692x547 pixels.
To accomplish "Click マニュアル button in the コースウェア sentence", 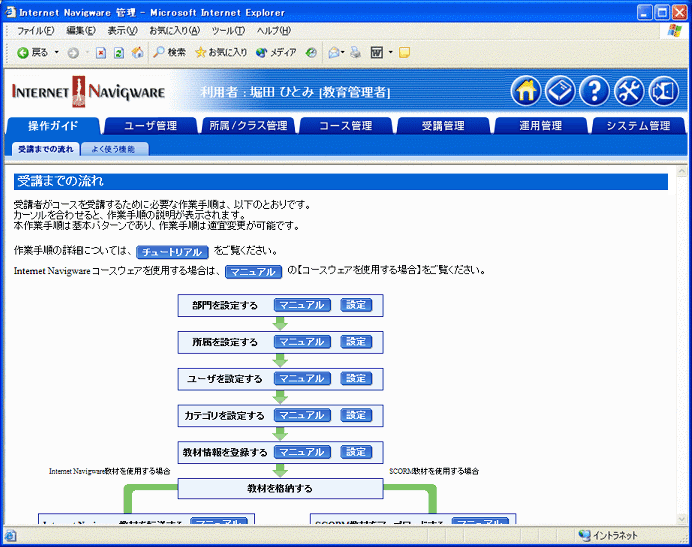I will [x=253, y=272].
